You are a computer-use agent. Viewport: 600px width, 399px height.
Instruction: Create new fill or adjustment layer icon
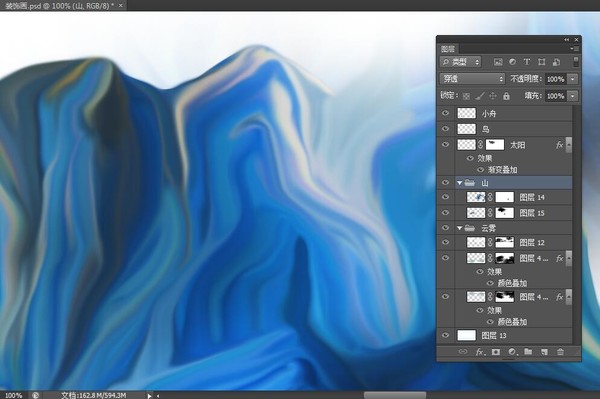tap(512, 352)
